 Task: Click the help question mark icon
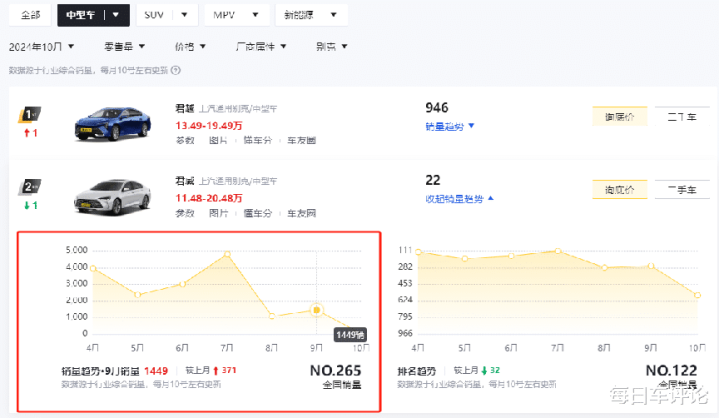click(176, 70)
